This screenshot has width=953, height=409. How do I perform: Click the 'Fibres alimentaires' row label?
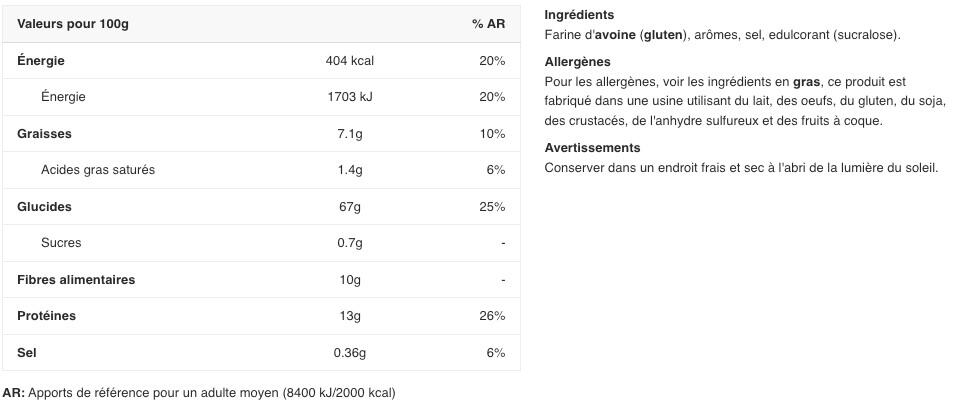tap(76, 280)
